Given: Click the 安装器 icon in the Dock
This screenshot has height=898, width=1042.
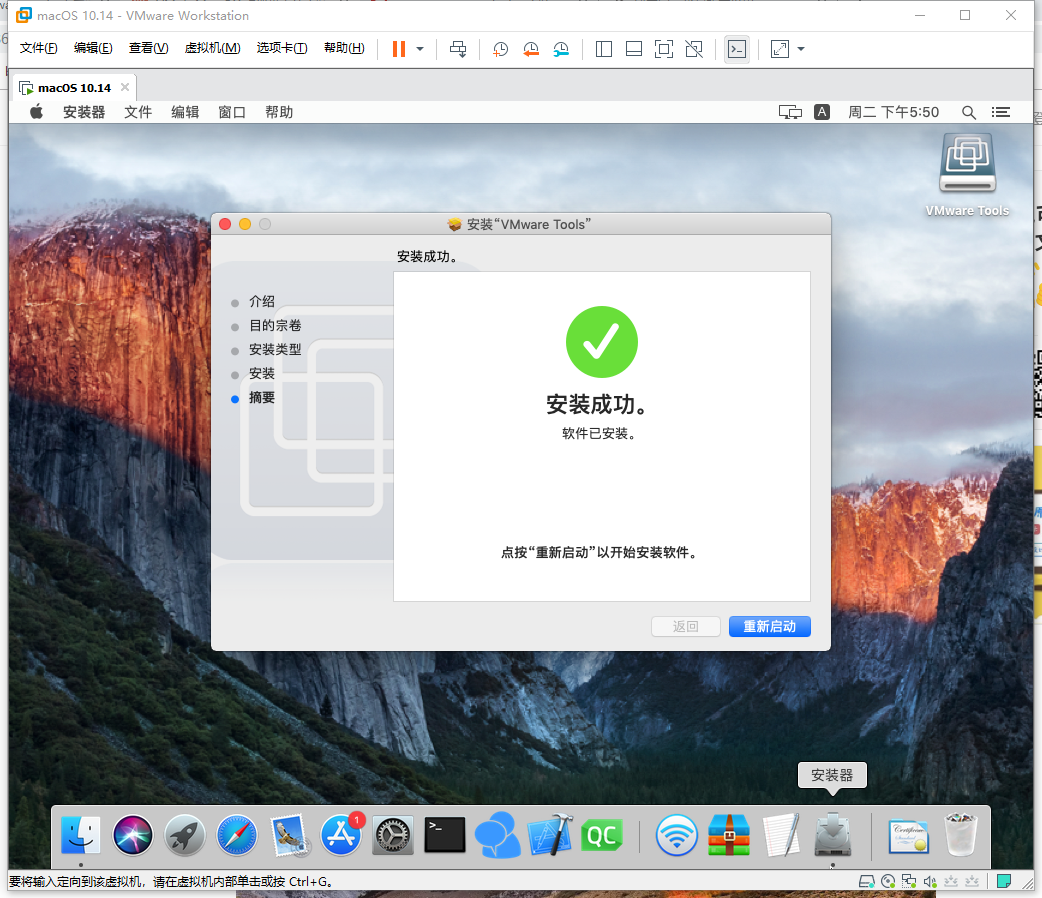Looking at the screenshot, I should (832, 835).
